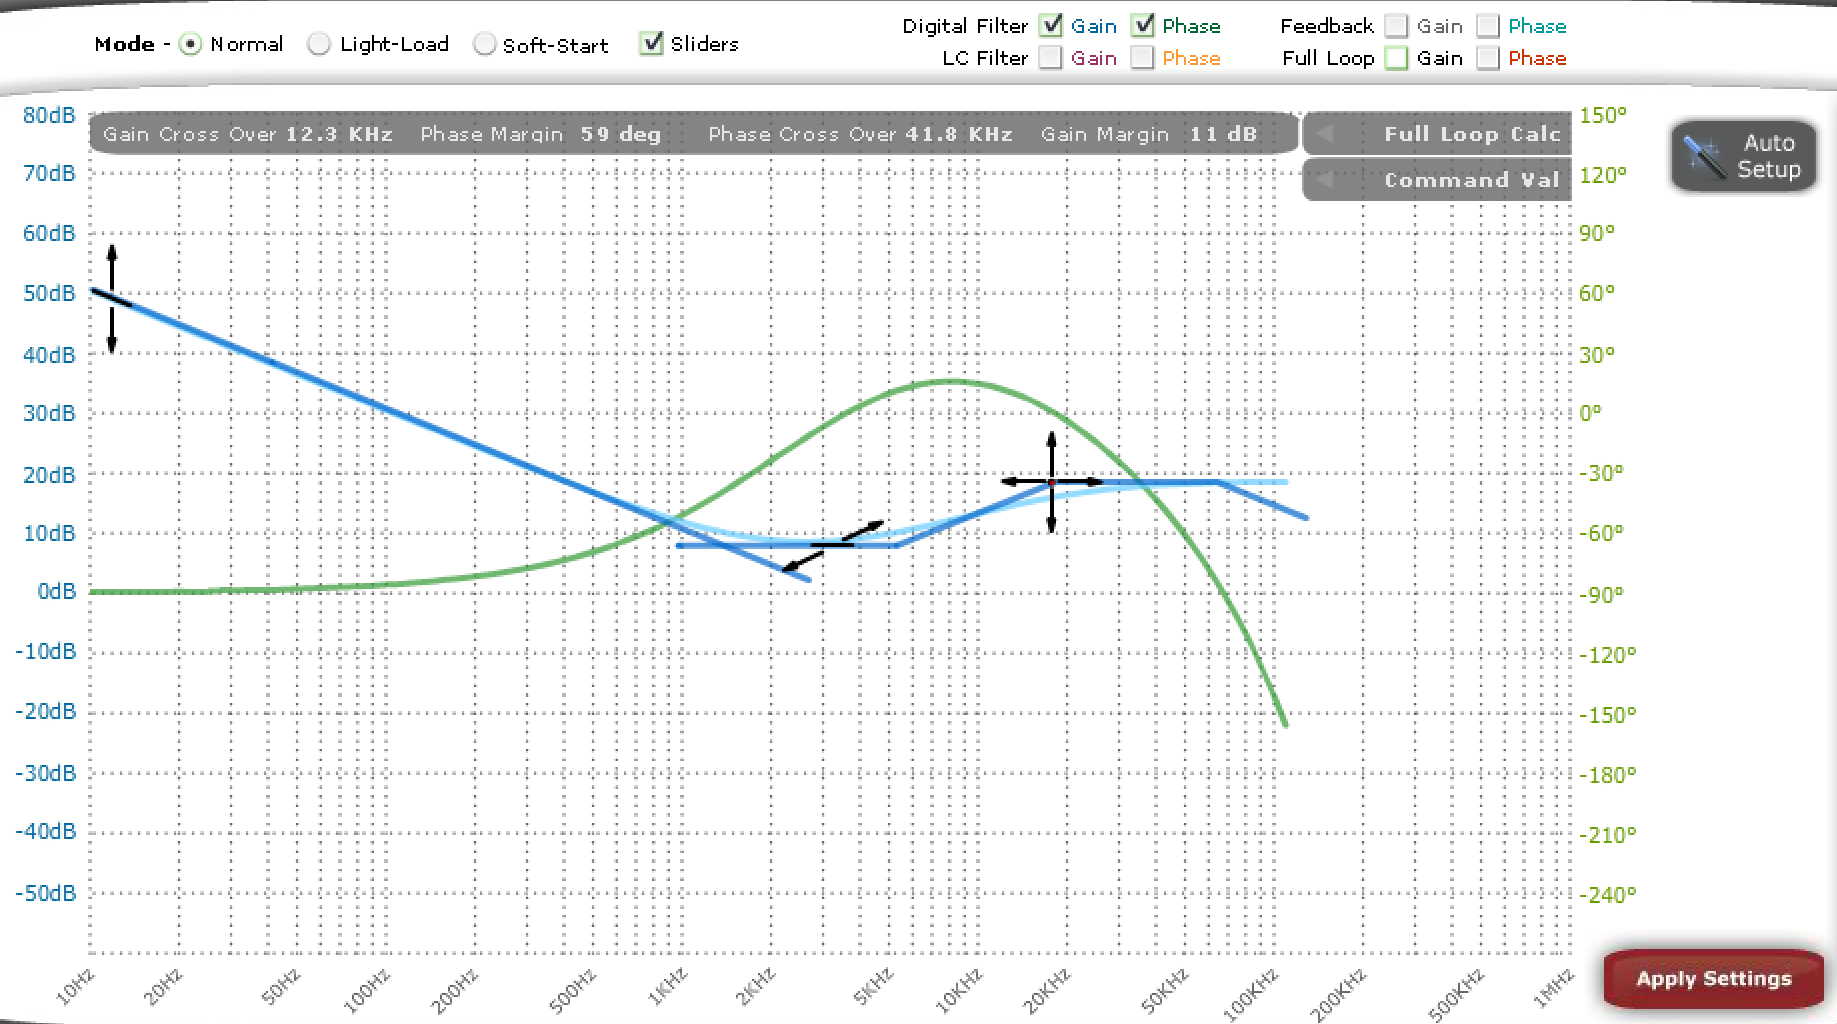The width and height of the screenshot is (1837, 1024).
Task: Click the Auto Setup wand icon
Action: tap(1704, 157)
